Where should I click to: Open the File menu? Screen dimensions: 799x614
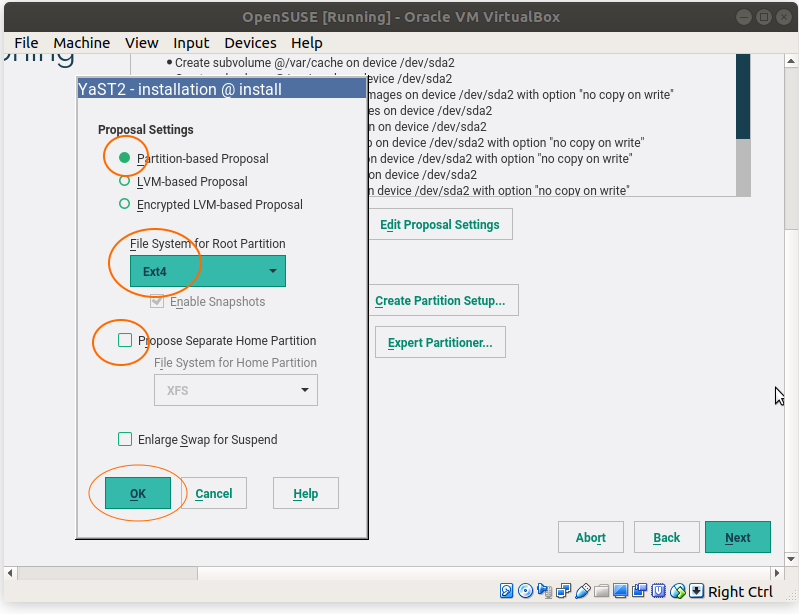pos(26,43)
